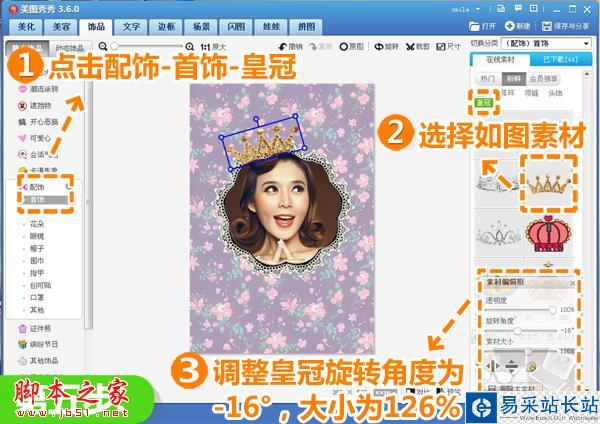
Task: Adjust the 透明度 transparency slider handle
Action: 552,310
